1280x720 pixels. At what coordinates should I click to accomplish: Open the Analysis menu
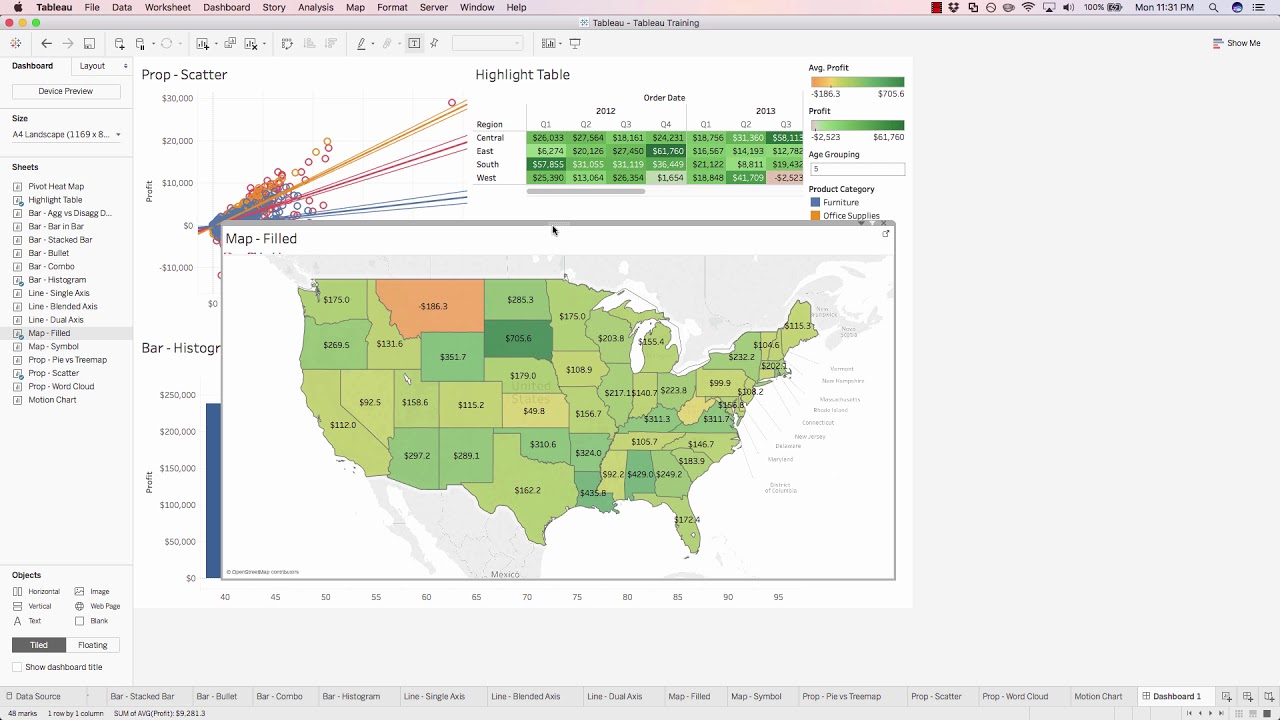tap(316, 7)
